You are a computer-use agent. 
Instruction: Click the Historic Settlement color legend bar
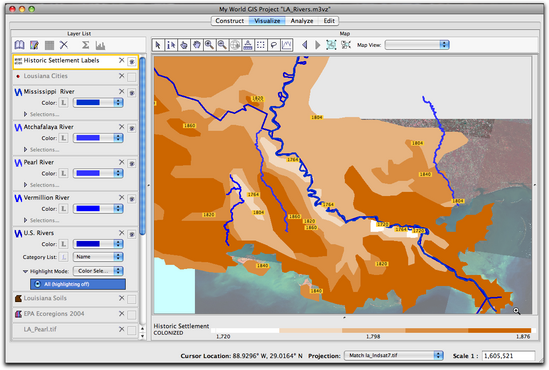[373, 330]
